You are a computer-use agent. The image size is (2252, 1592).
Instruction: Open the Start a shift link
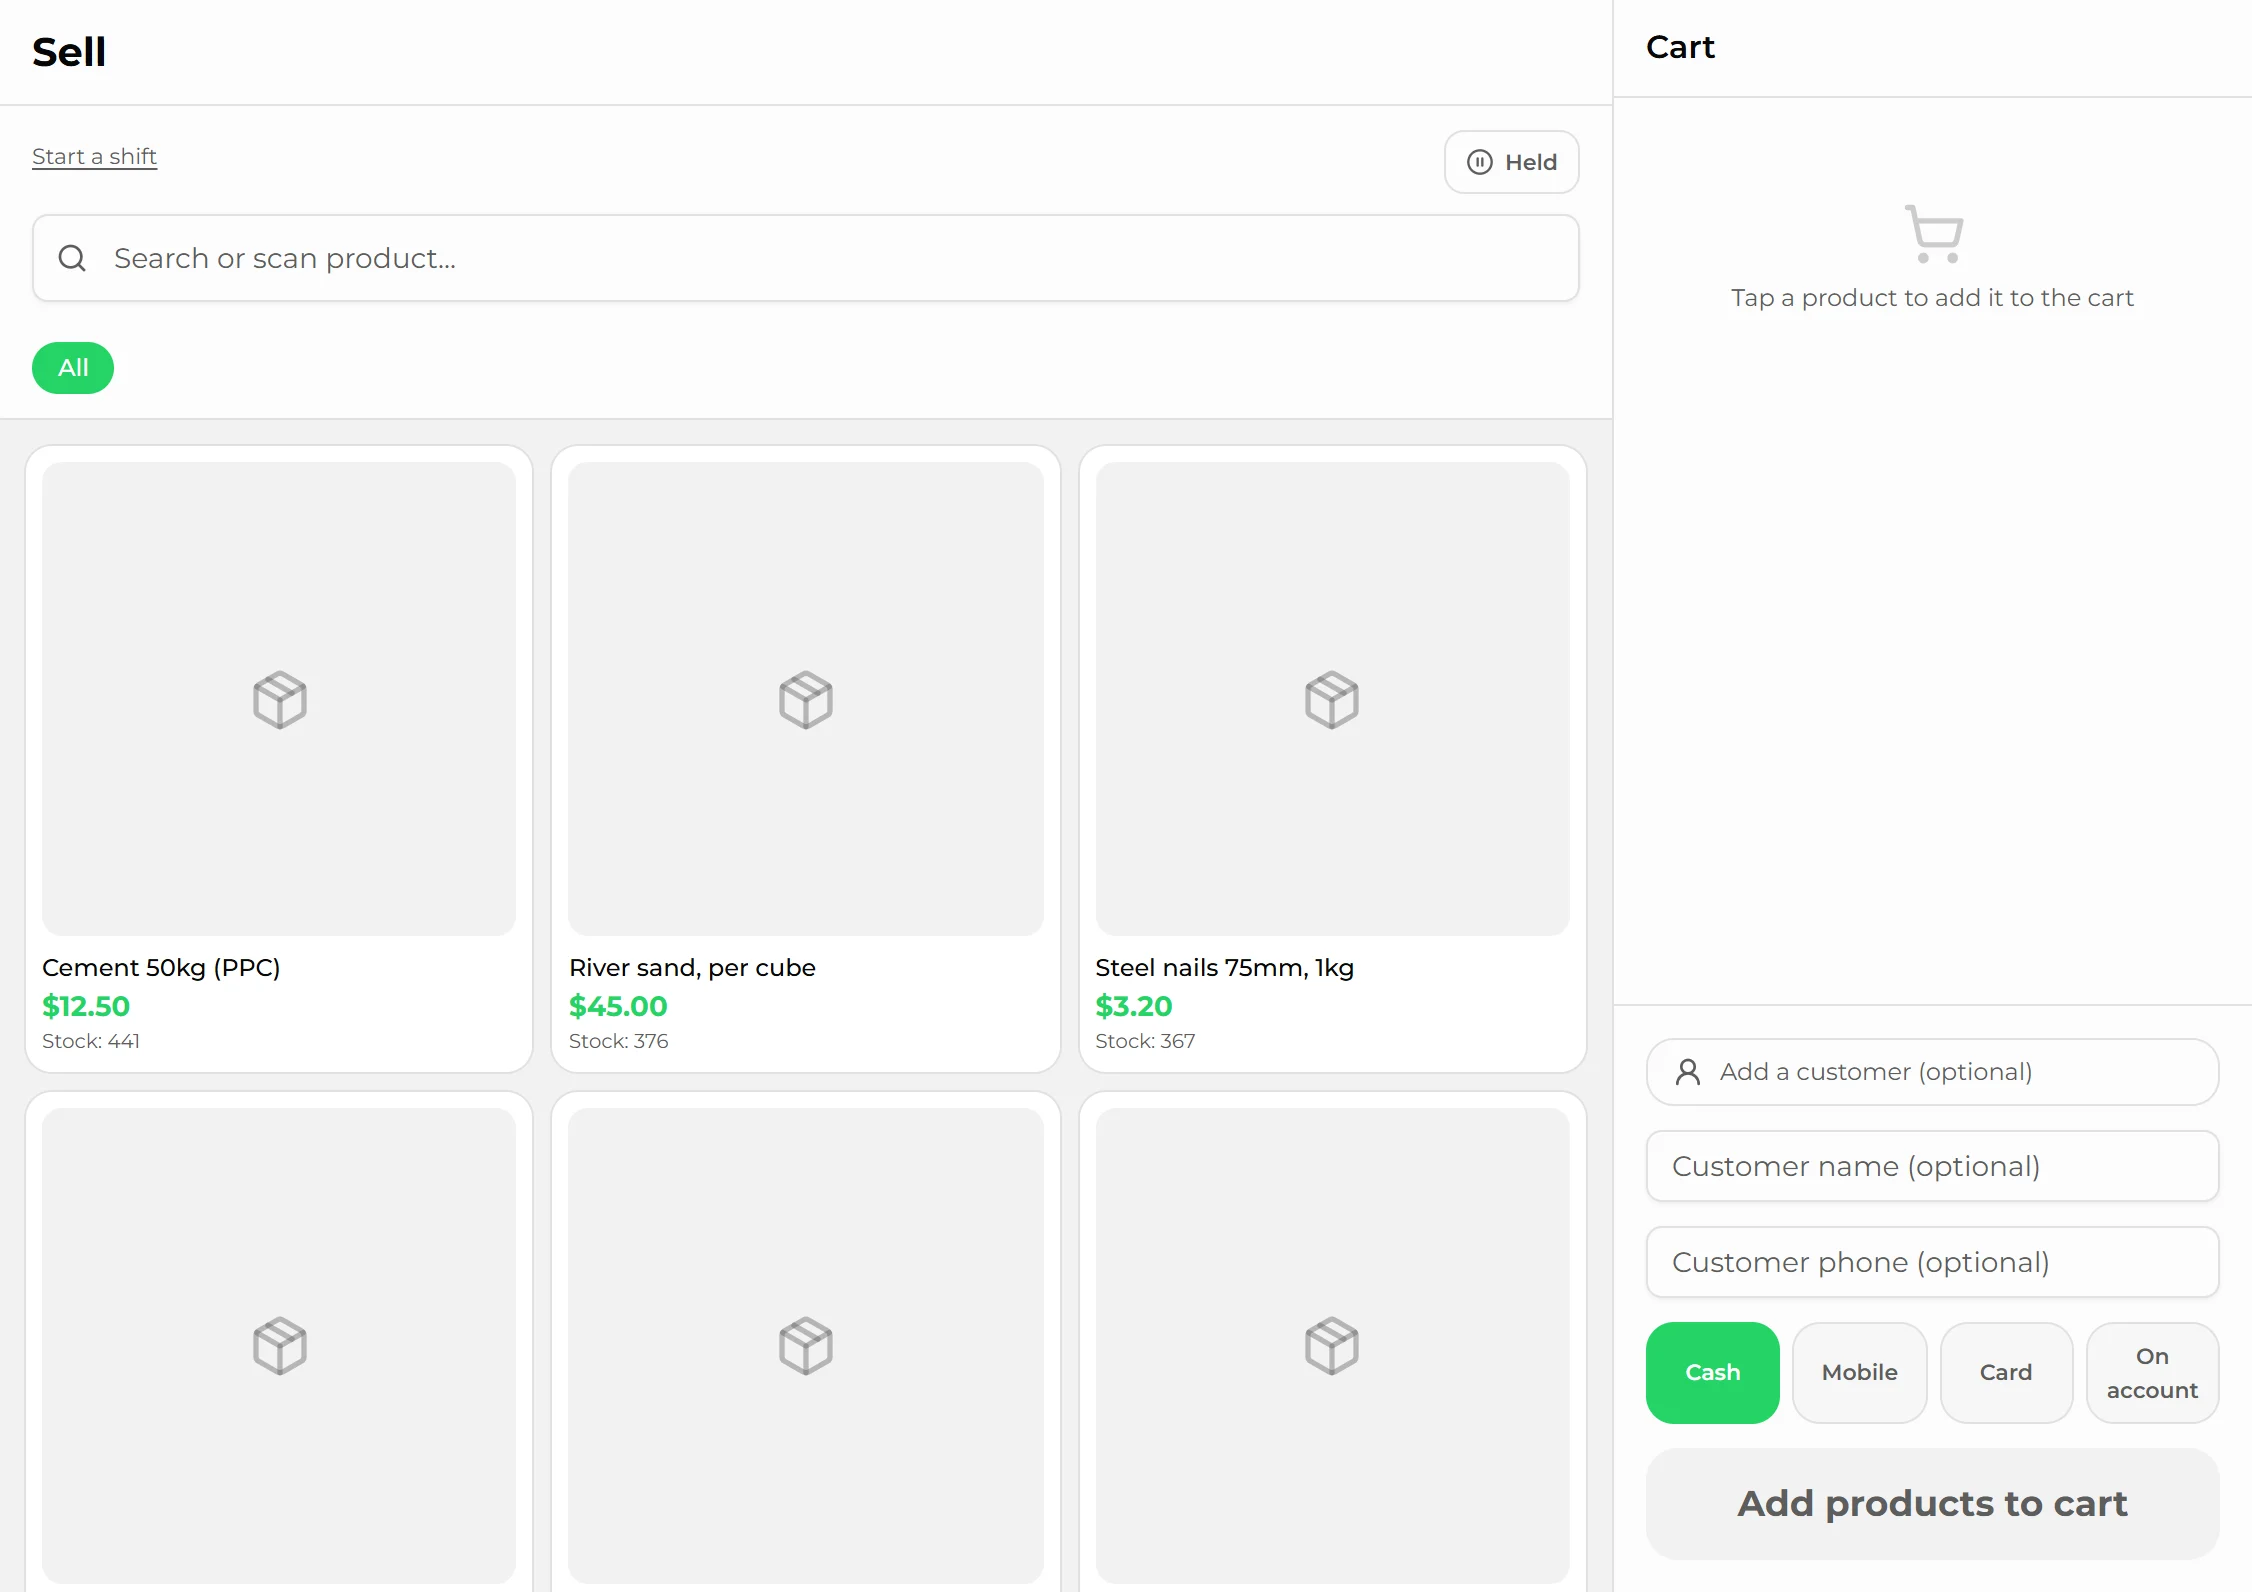(x=94, y=156)
